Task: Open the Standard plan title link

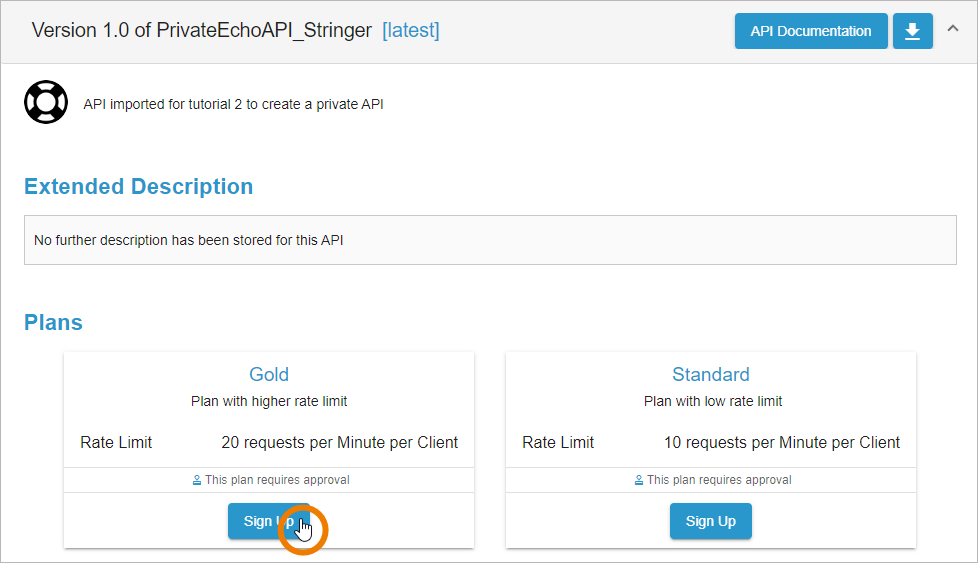Action: tap(711, 375)
